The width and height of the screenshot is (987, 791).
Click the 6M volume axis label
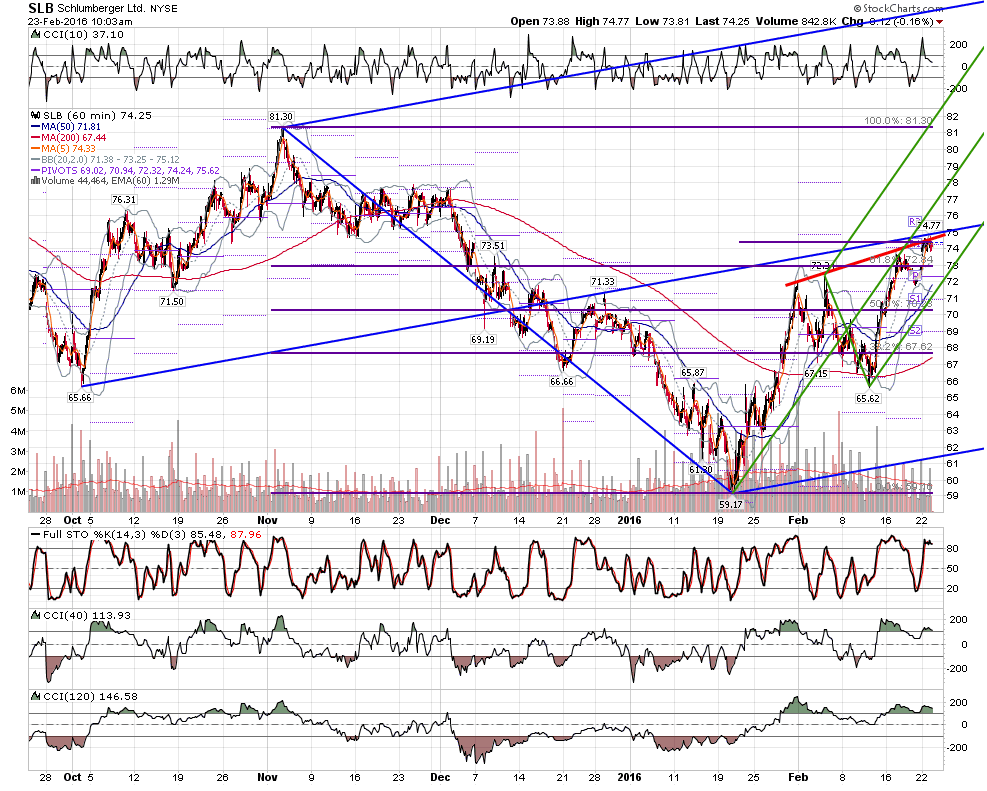18,391
